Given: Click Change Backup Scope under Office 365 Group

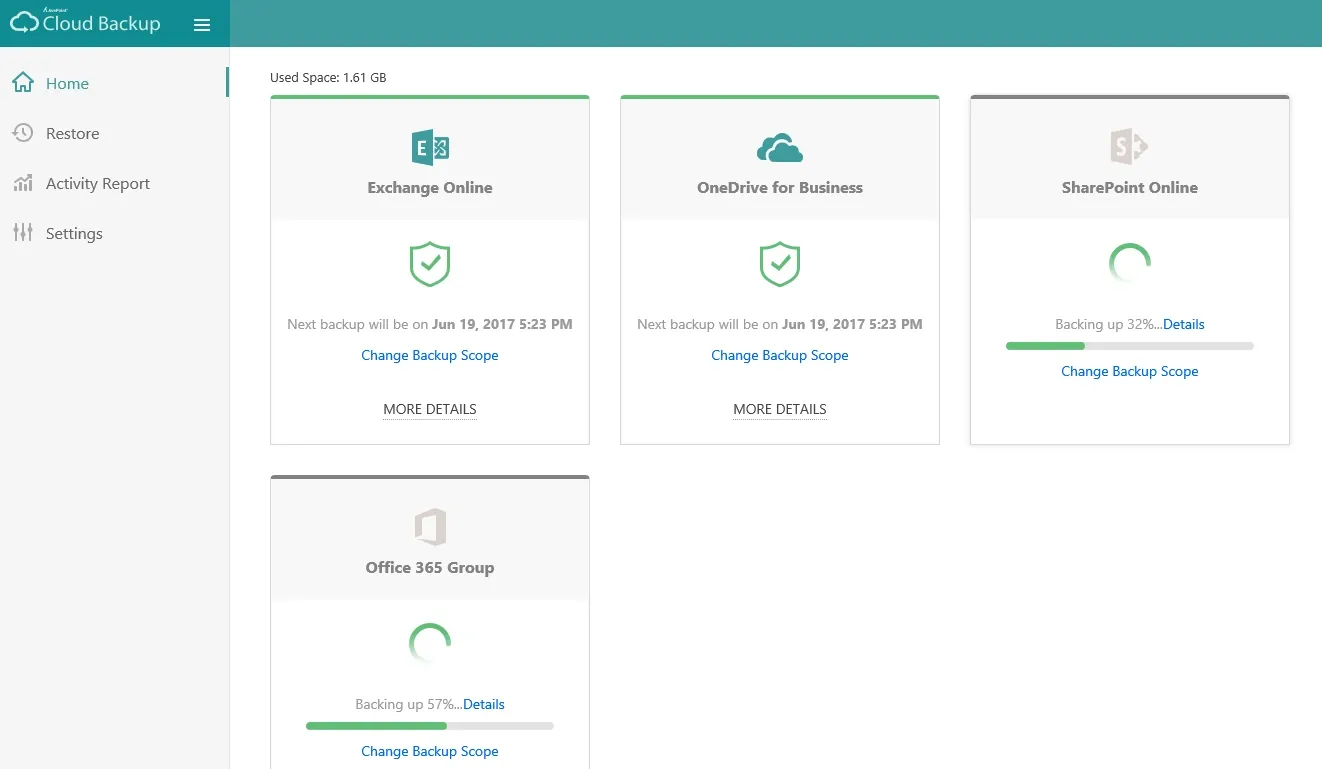Looking at the screenshot, I should pyautogui.click(x=430, y=751).
